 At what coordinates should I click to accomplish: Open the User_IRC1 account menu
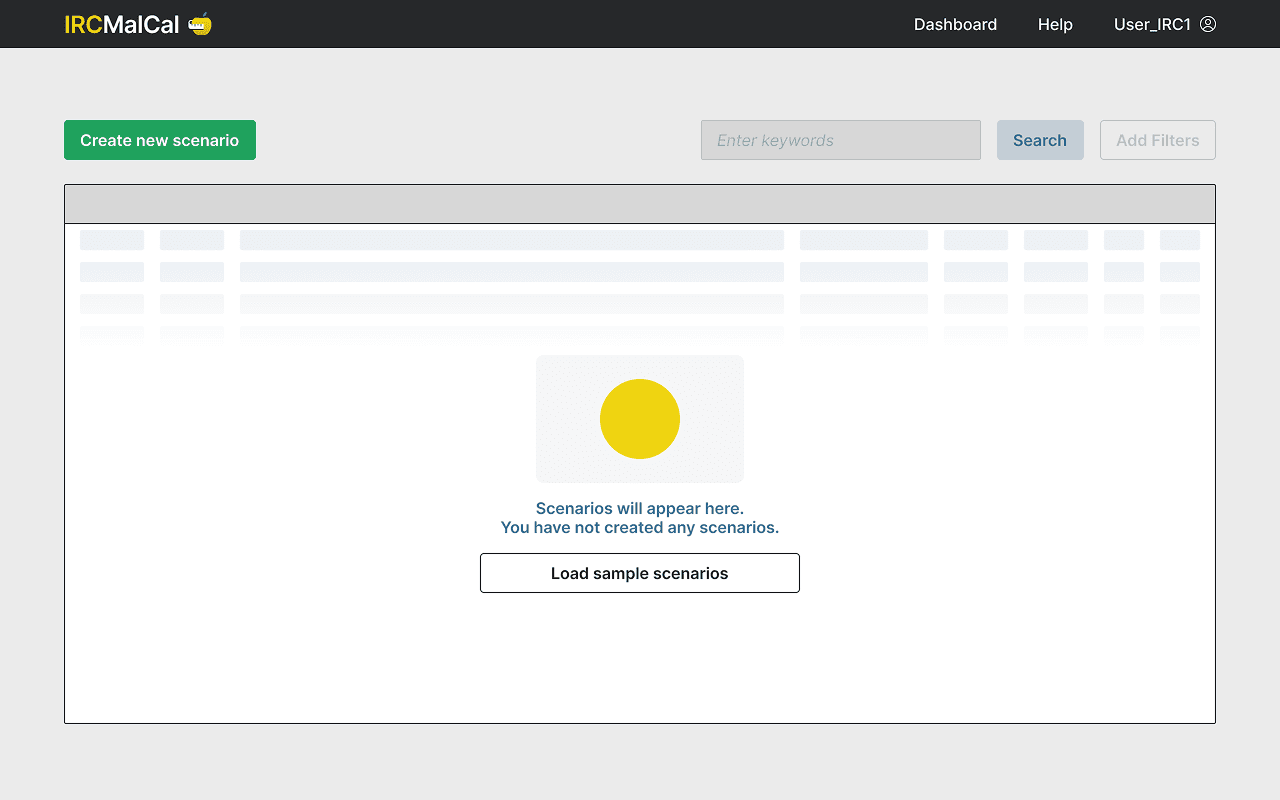click(x=1165, y=24)
